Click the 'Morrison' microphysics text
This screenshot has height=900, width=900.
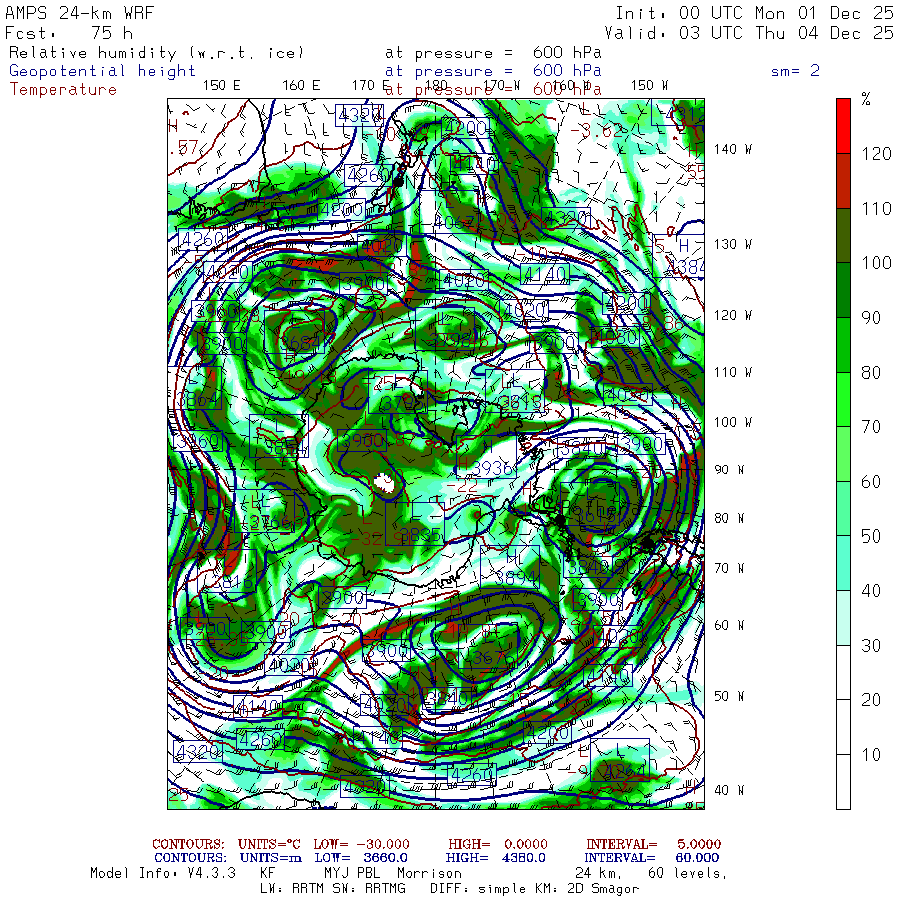[x=429, y=873]
